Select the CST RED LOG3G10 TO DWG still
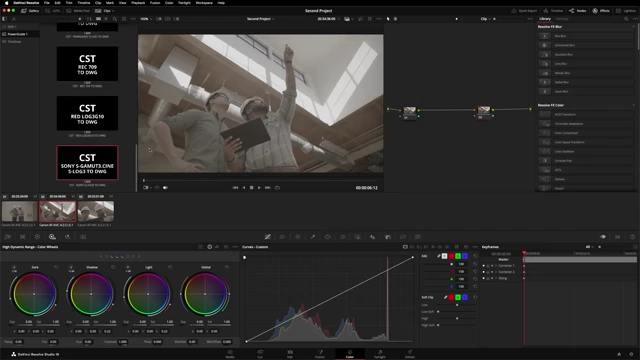The width and height of the screenshot is (640, 360). coord(87,113)
